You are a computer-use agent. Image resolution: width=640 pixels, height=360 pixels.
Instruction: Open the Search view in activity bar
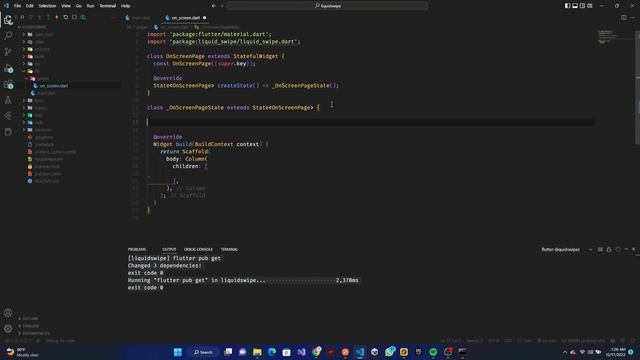click(8, 36)
